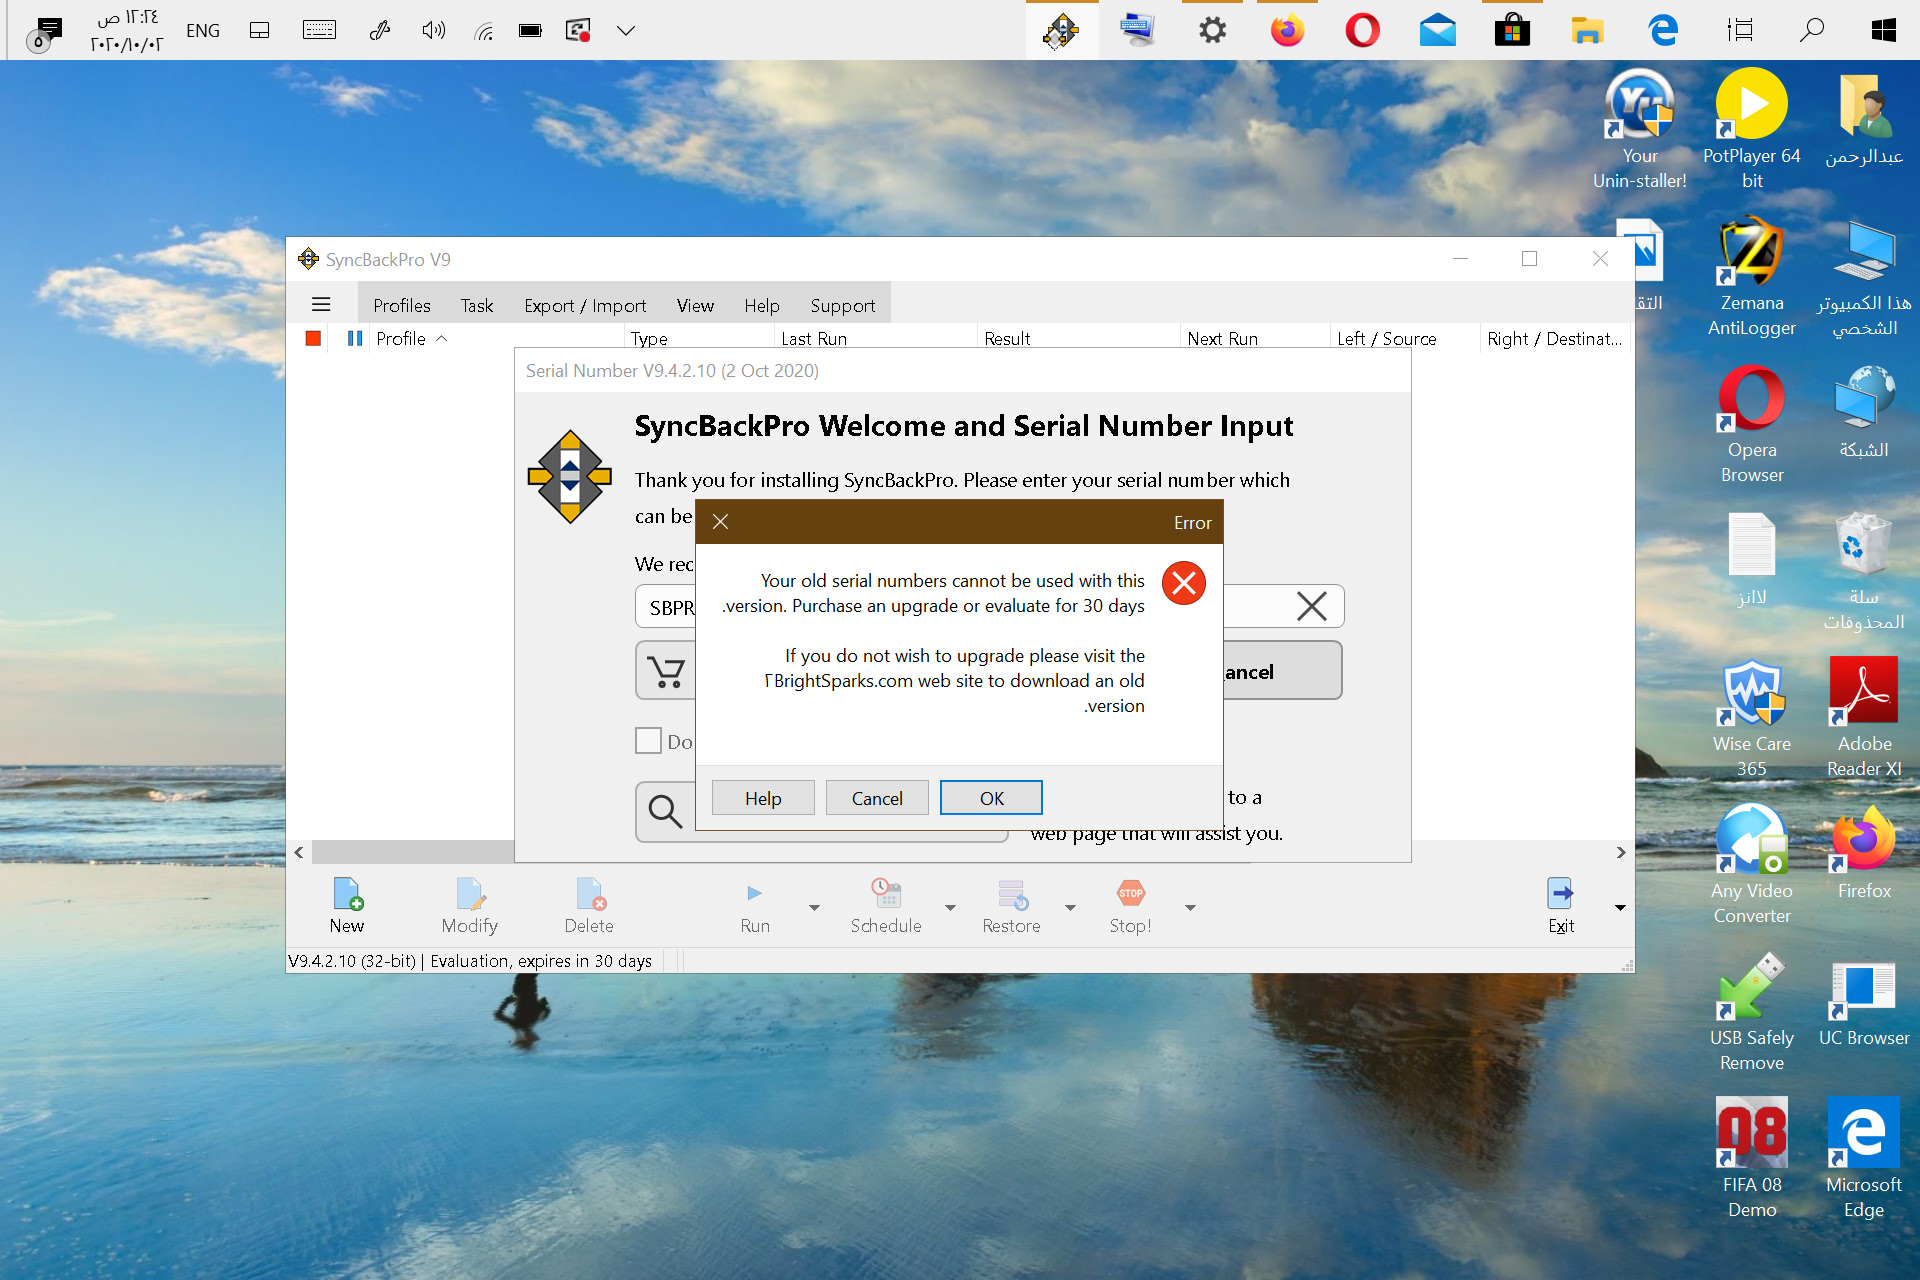Expand the Schedule dropdown arrow
Viewport: 1920px width, 1280px height.
tap(950, 907)
